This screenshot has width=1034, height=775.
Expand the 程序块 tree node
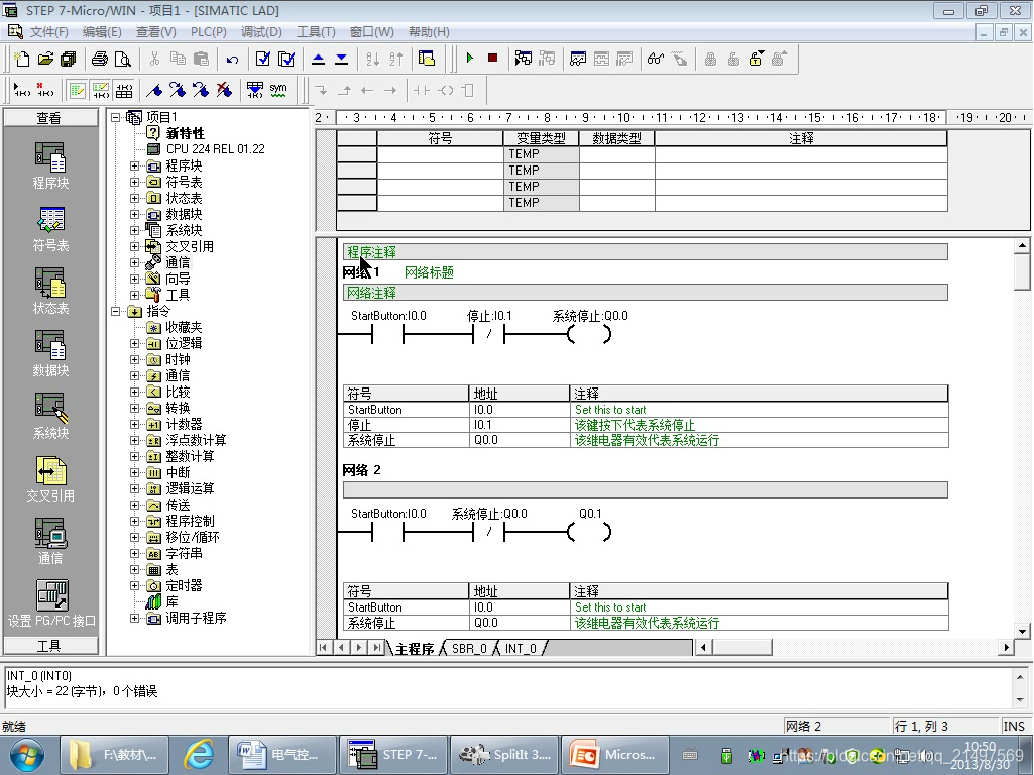[x=135, y=166]
